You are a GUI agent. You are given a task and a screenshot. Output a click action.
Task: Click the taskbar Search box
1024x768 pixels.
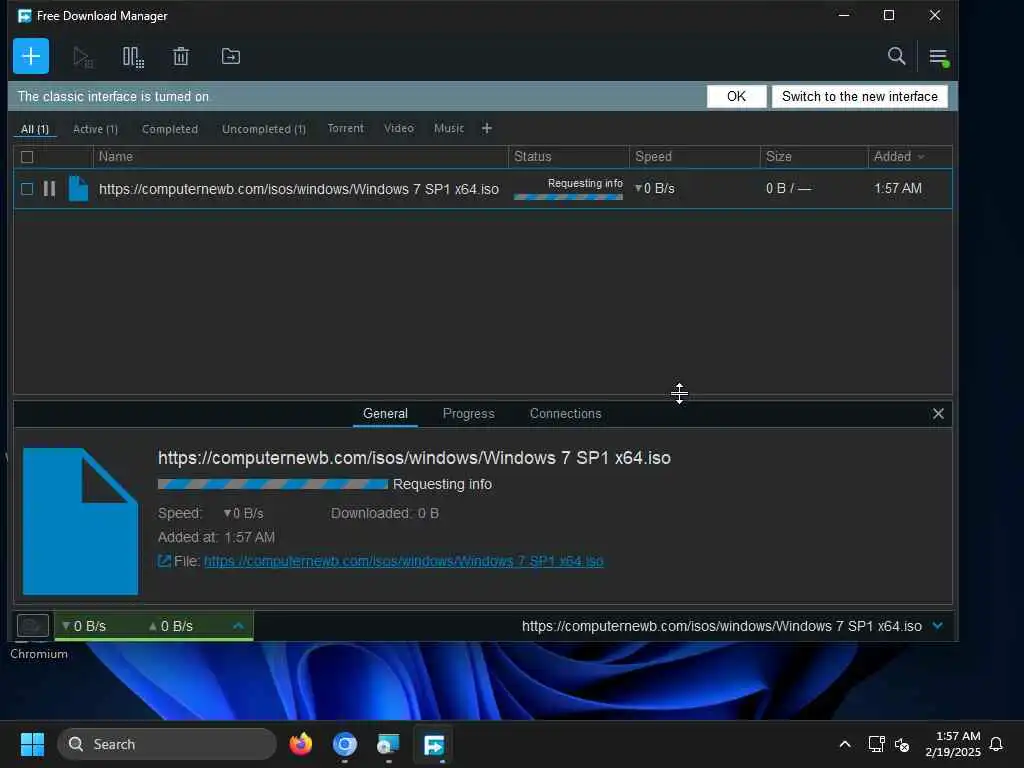click(167, 744)
